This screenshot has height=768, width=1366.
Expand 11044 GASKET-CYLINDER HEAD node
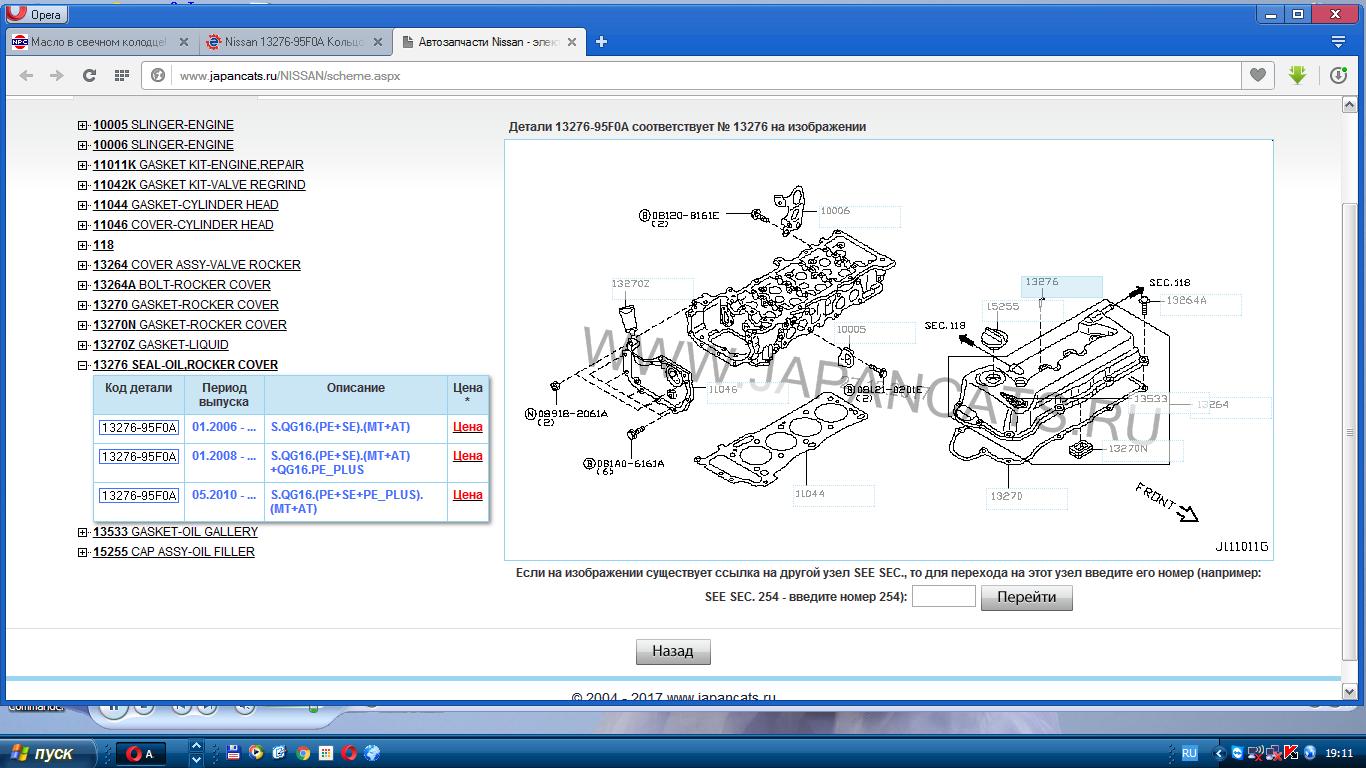[83, 205]
